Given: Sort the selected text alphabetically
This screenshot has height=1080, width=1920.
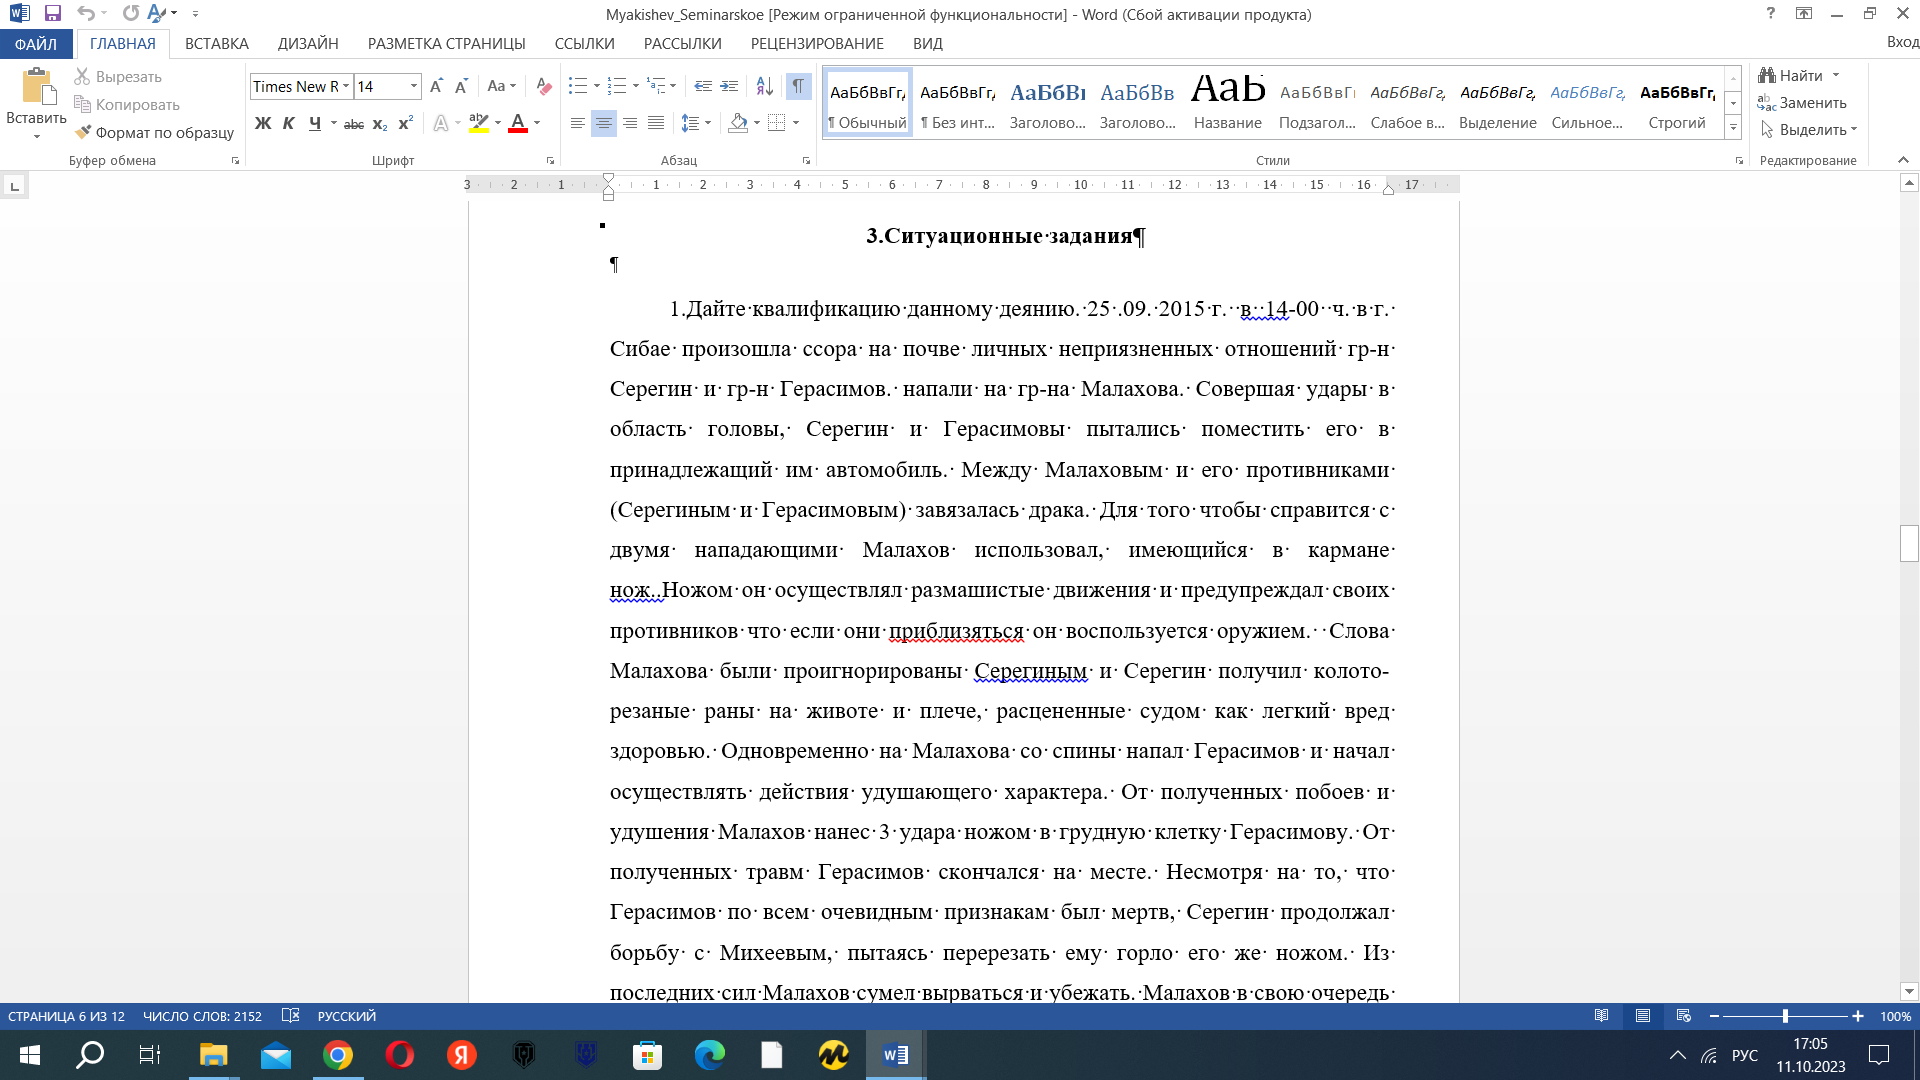Looking at the screenshot, I should [764, 87].
